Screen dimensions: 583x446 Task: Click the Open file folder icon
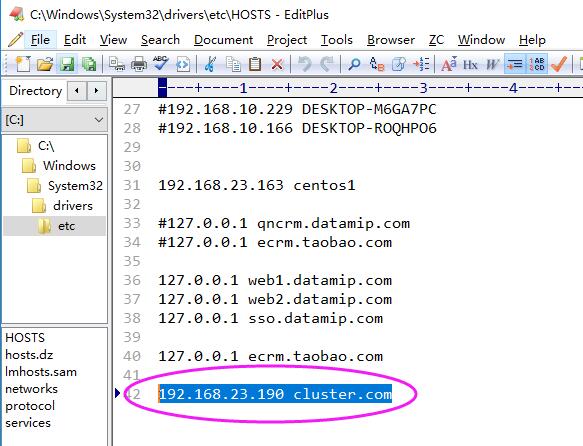(x=45, y=64)
